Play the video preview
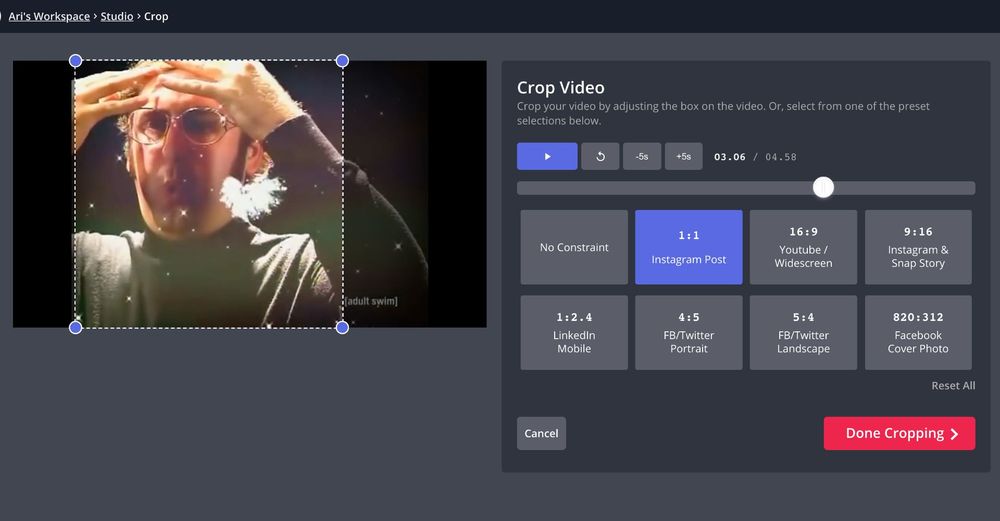This screenshot has width=1000, height=521. [547, 156]
